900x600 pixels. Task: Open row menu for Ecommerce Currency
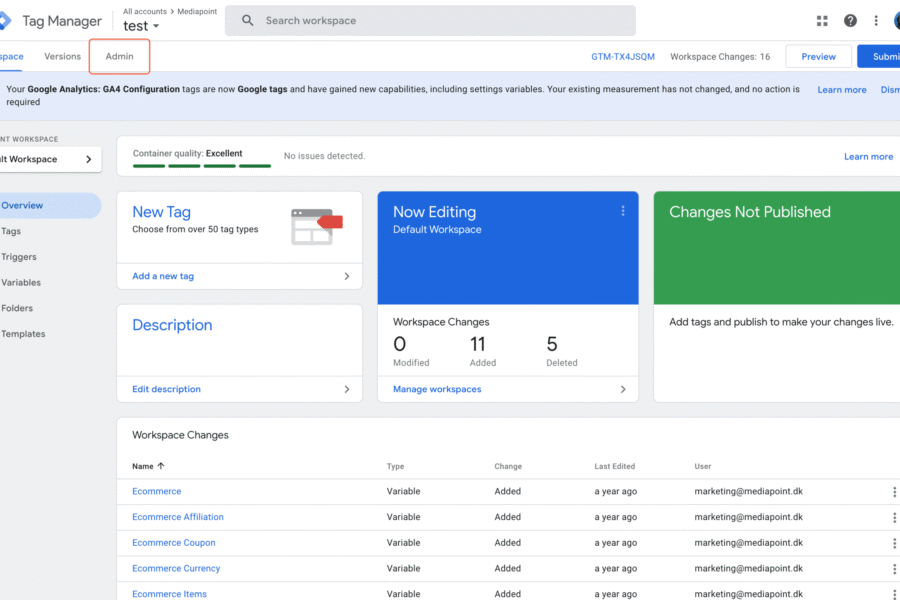coord(894,568)
